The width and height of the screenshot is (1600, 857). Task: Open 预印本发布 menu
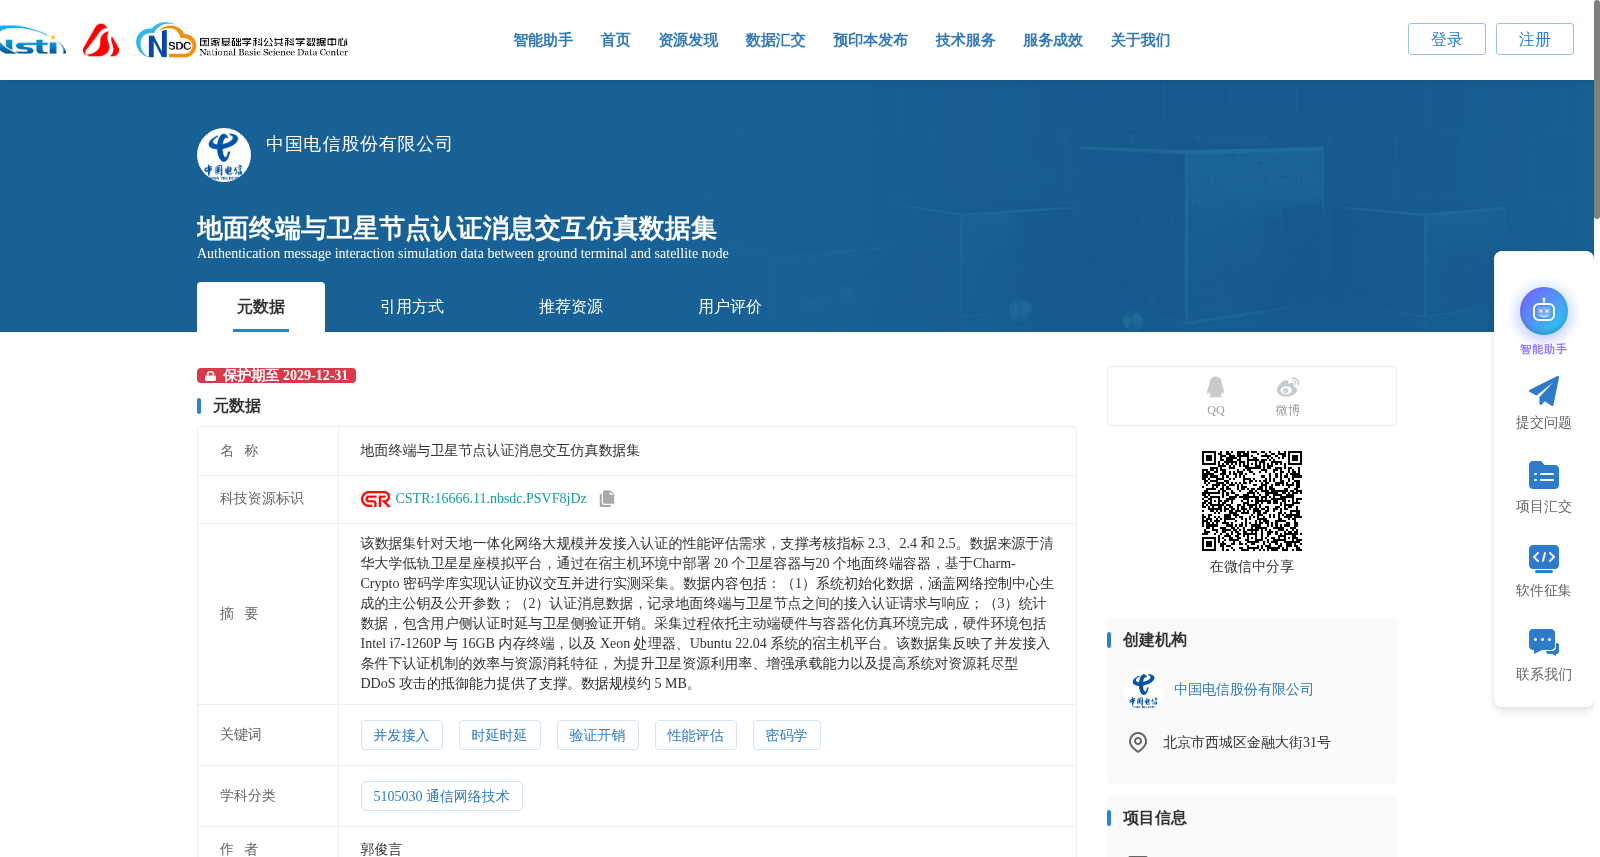(x=870, y=40)
